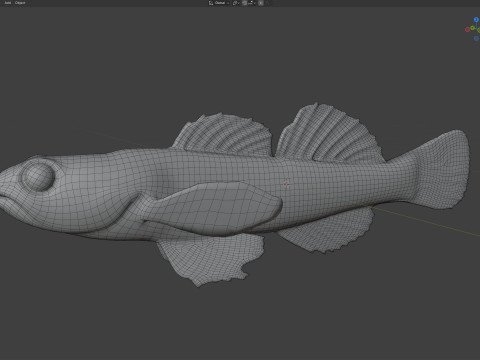Open the Global transform orientation dropdown
The image size is (480, 360).
coord(219,3)
